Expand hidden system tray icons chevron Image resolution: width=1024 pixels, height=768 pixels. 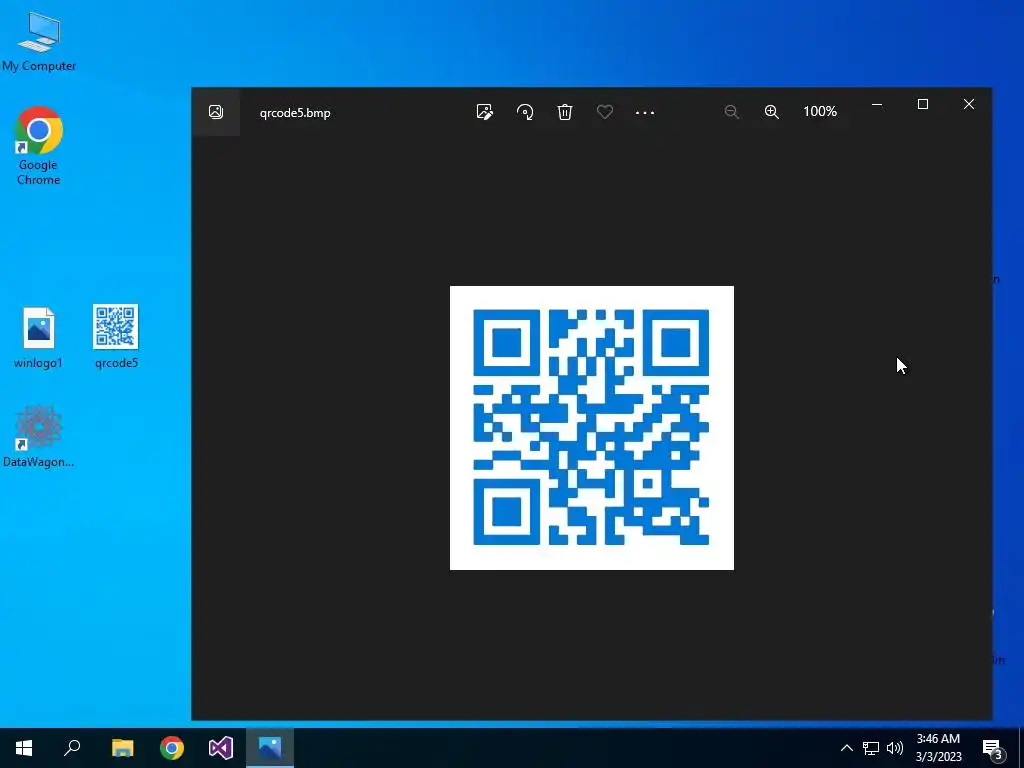[846, 748]
